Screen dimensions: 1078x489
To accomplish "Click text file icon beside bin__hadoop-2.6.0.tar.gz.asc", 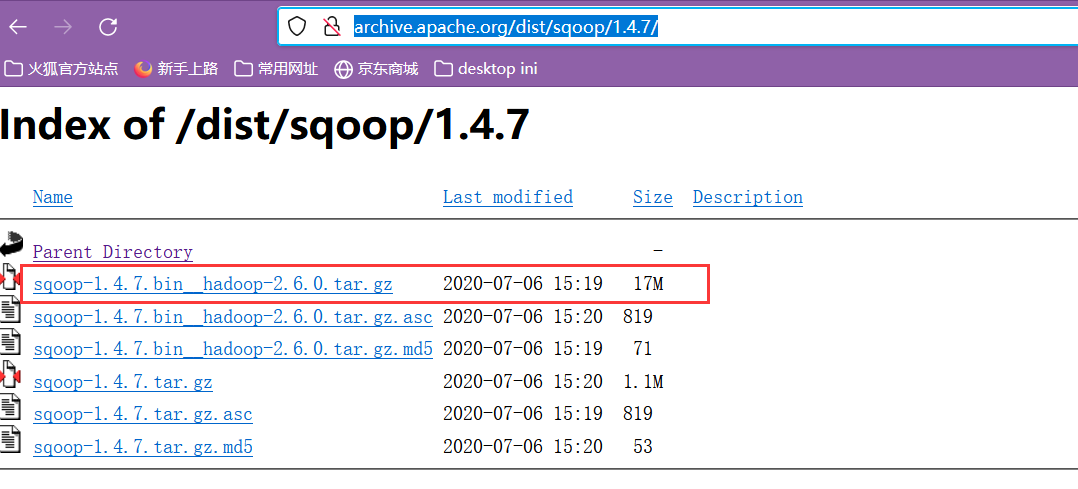I will 10,309.
